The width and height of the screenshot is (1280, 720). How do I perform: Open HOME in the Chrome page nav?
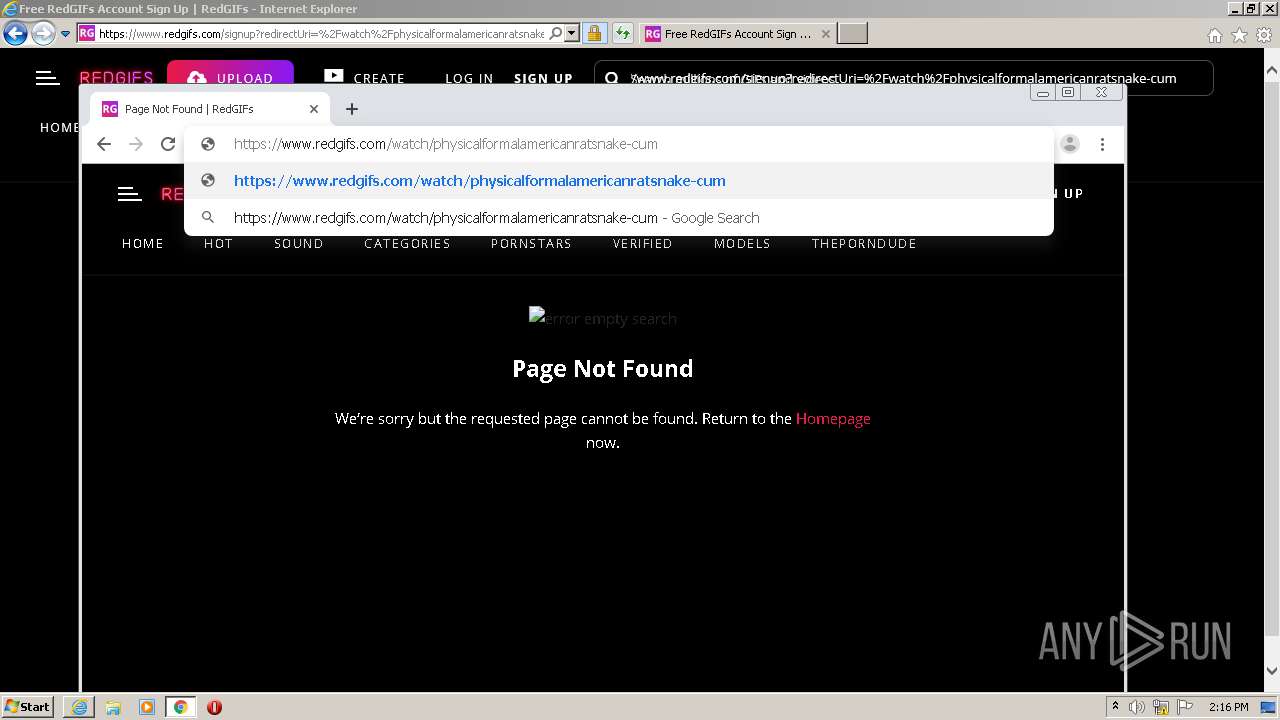(x=143, y=243)
